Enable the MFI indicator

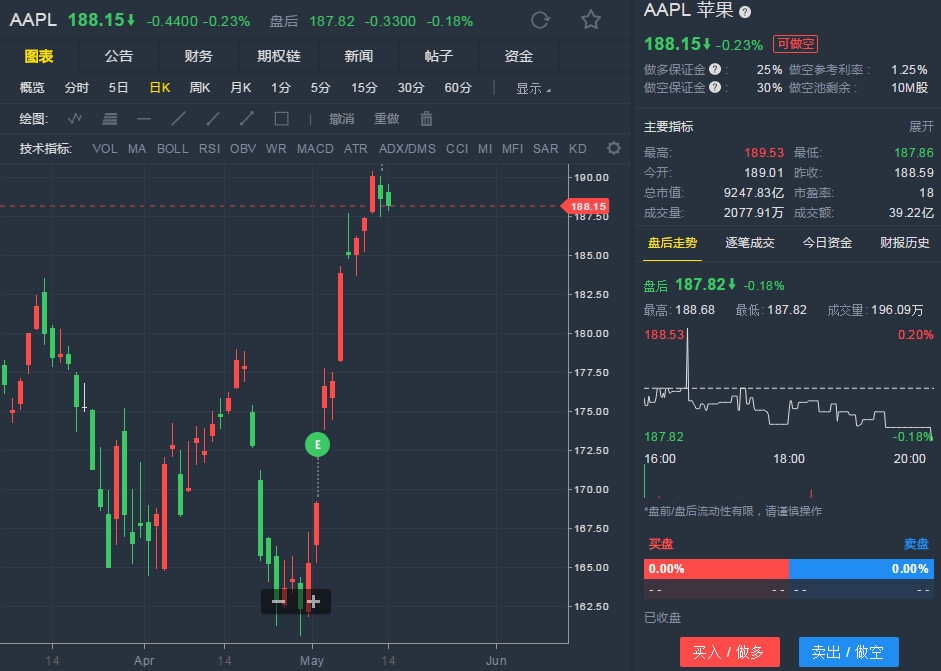[x=513, y=149]
